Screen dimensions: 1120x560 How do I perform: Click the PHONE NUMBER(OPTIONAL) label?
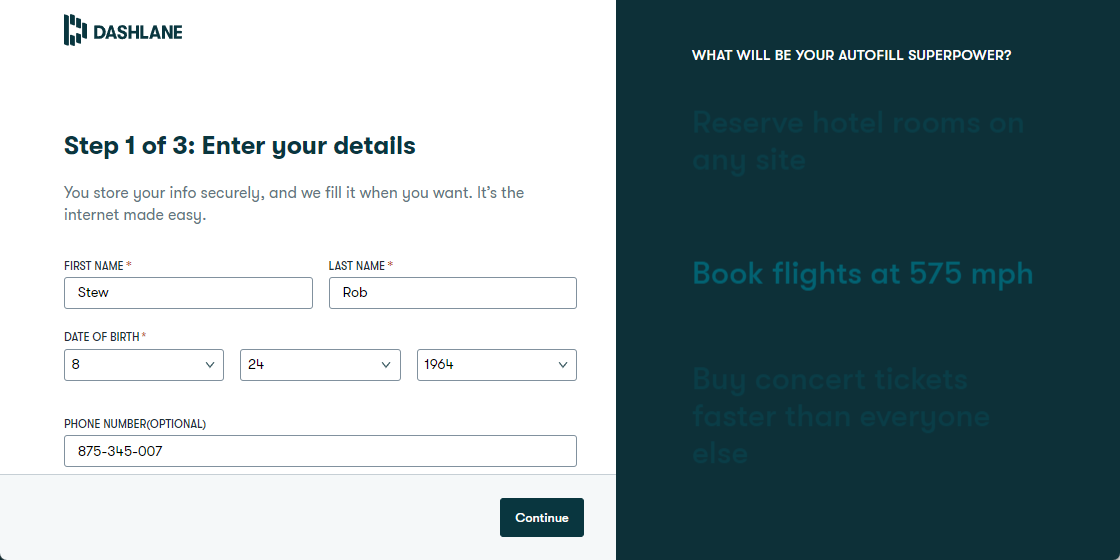tap(135, 424)
